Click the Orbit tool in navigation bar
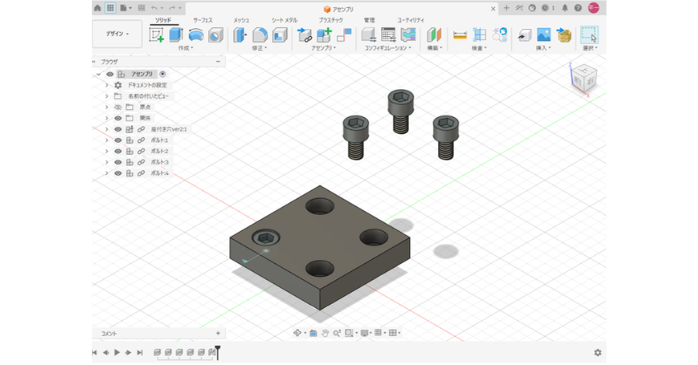 297,333
